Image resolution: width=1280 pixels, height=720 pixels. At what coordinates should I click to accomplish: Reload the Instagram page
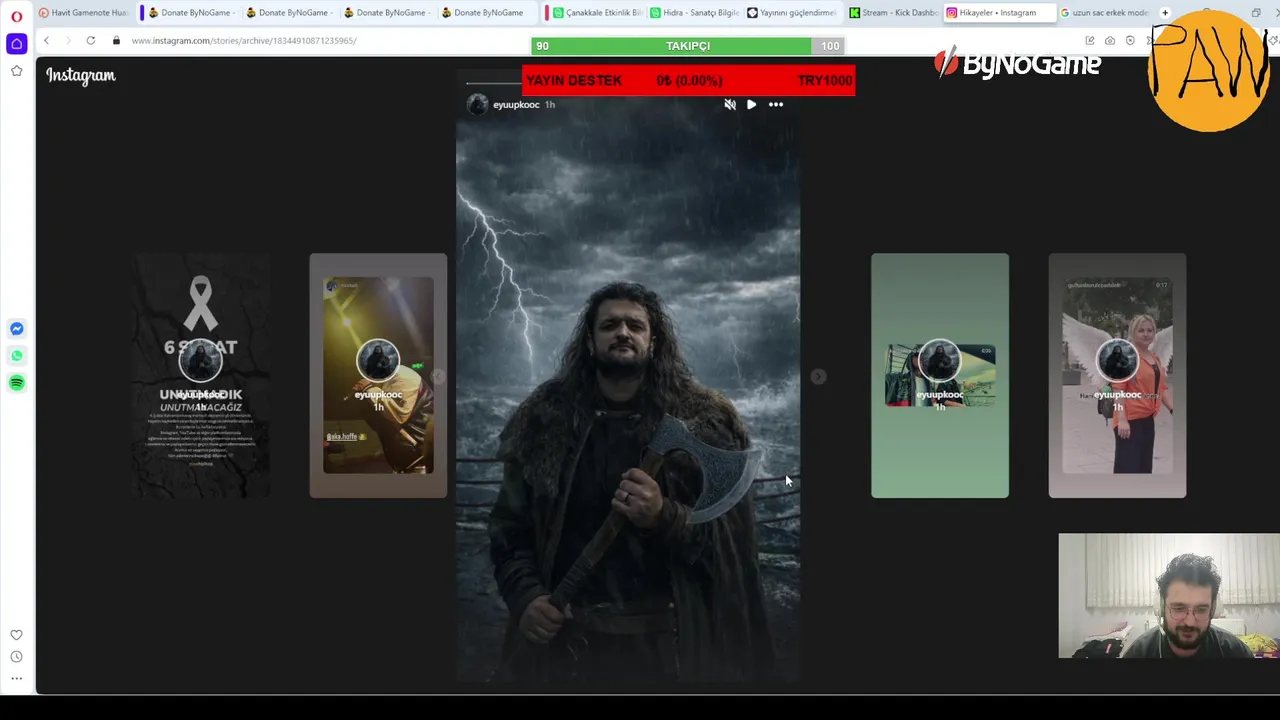90,41
